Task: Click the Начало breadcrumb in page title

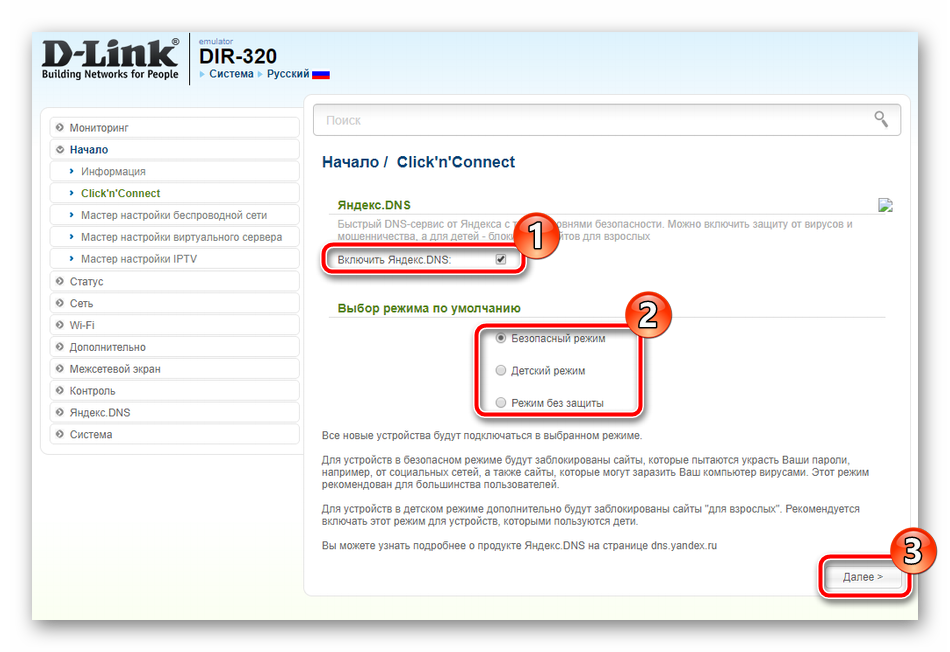Action: point(350,162)
